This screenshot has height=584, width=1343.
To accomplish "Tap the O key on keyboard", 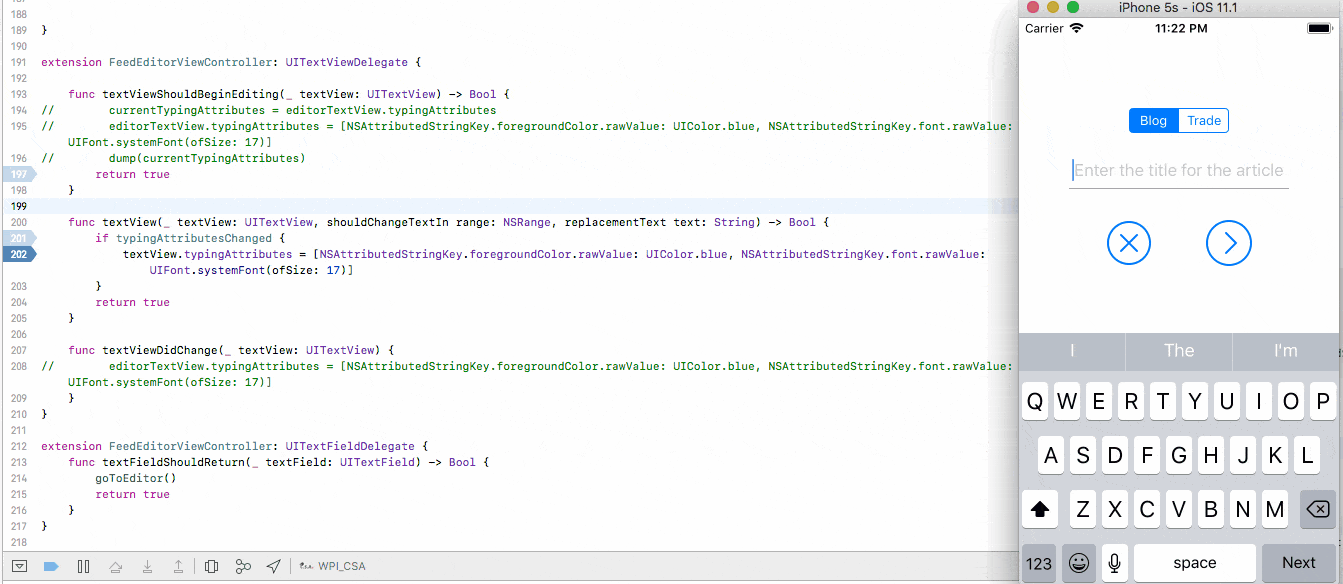I will pyautogui.click(x=1291, y=402).
